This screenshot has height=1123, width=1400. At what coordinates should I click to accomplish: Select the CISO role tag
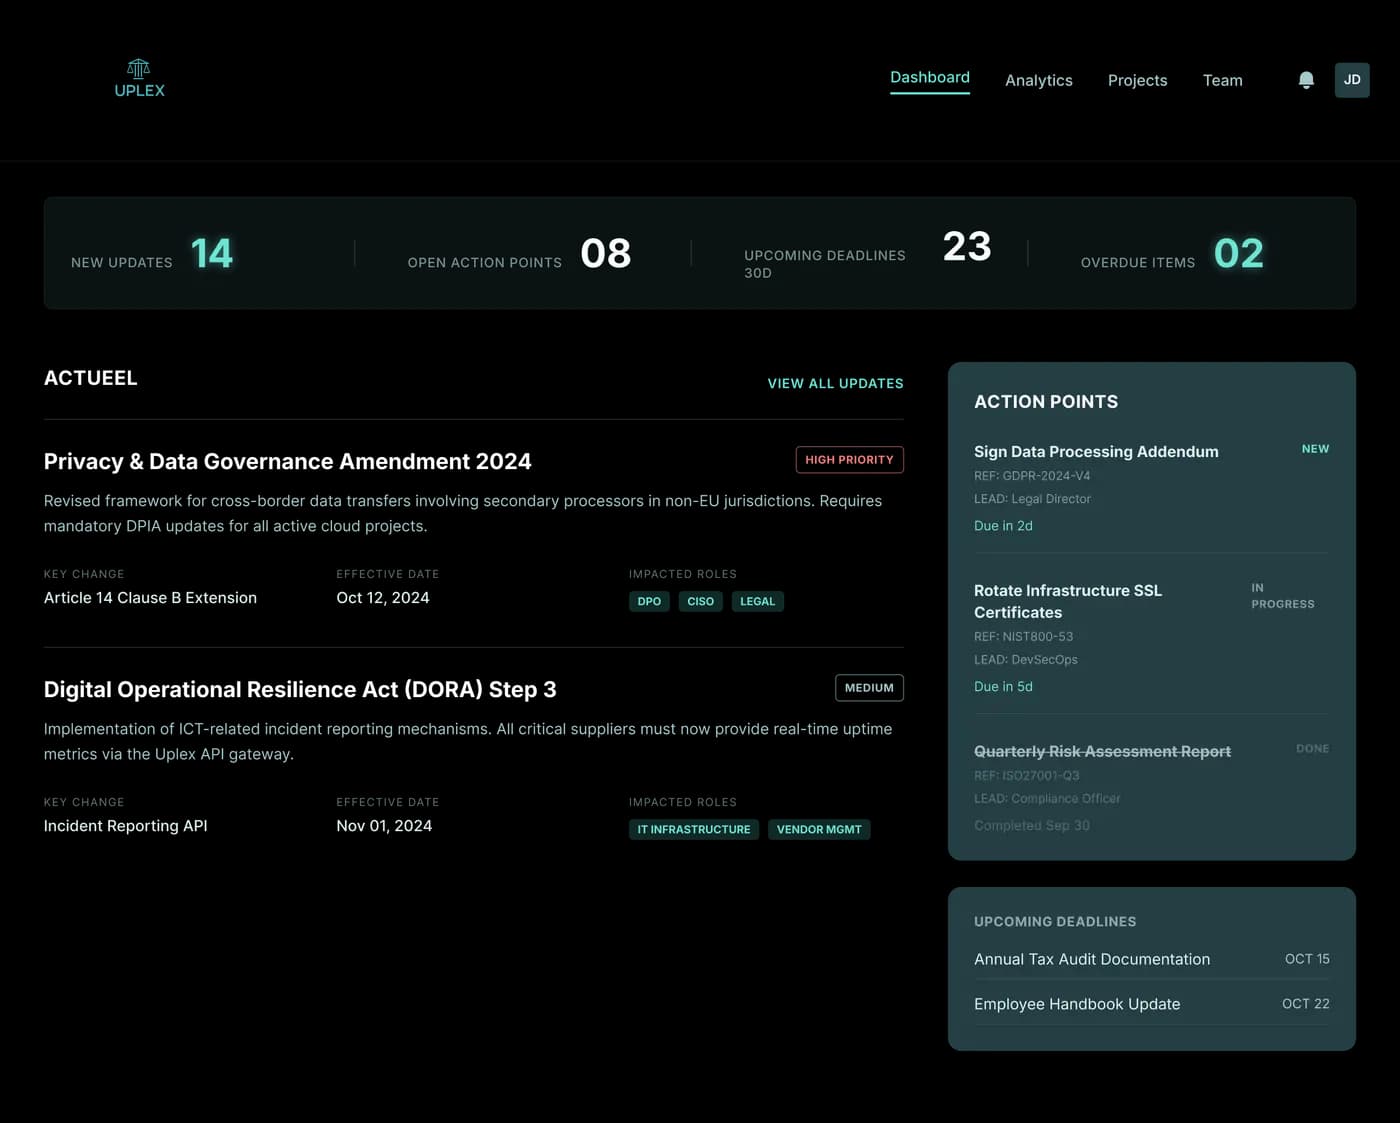point(700,601)
